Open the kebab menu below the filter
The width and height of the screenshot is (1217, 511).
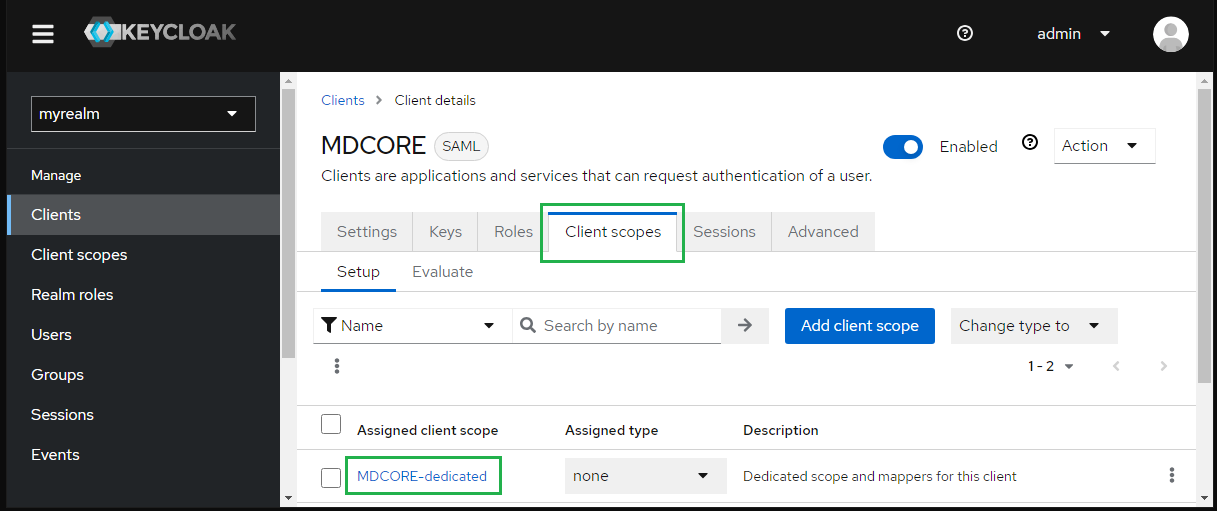coord(337,366)
